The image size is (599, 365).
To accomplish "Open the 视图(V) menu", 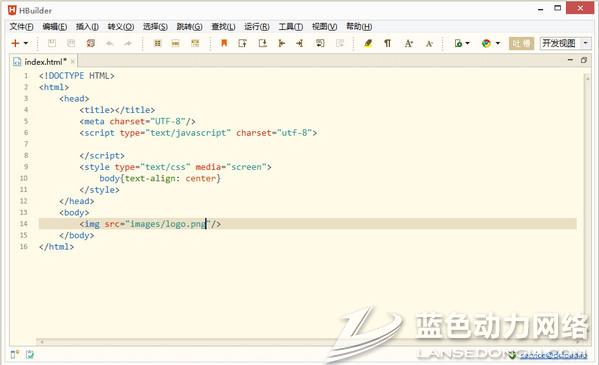I will (324, 26).
